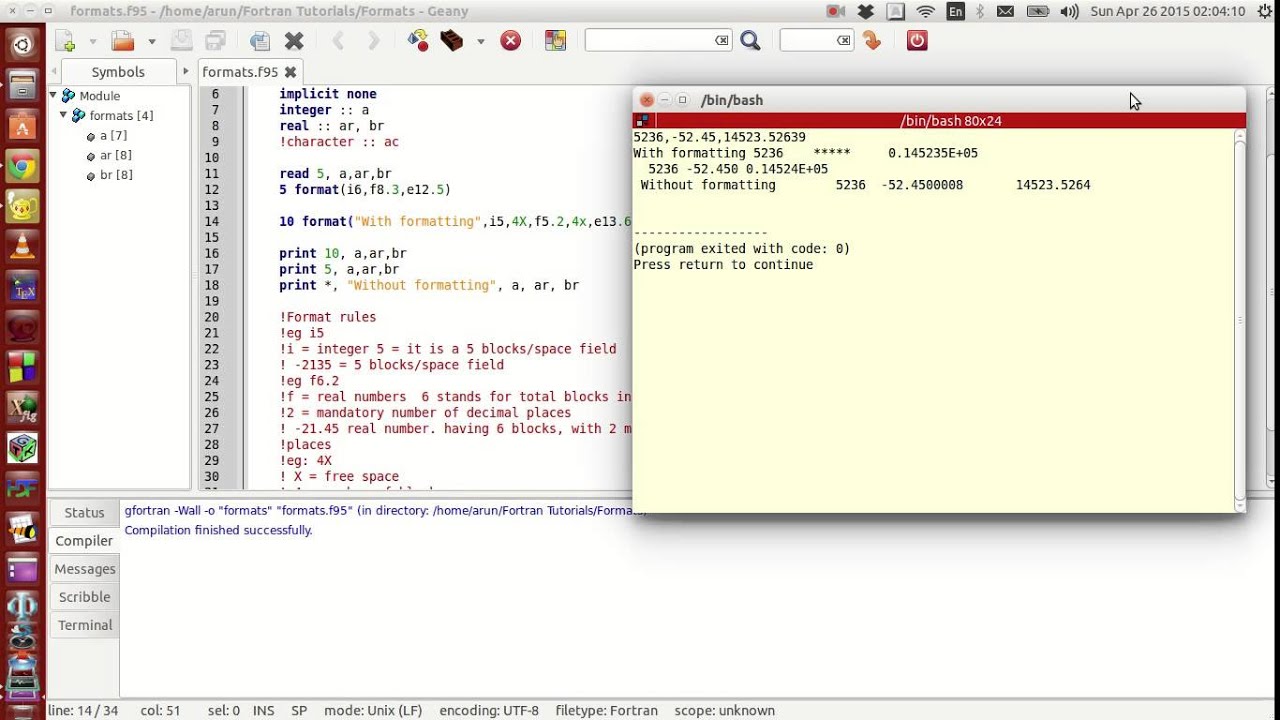
Task: Open the system session gear menu
Action: pyautogui.click(x=1263, y=11)
